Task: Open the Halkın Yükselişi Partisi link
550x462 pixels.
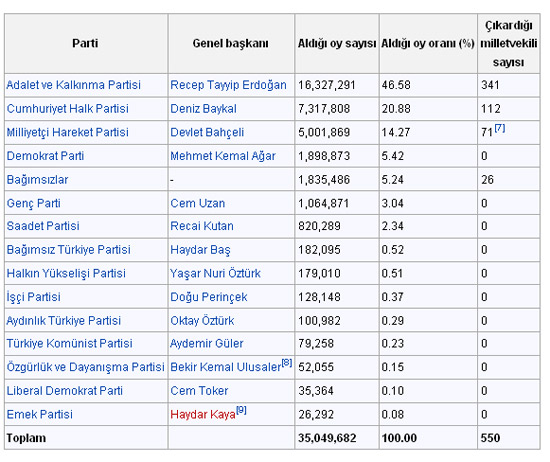Action: pos(66,274)
